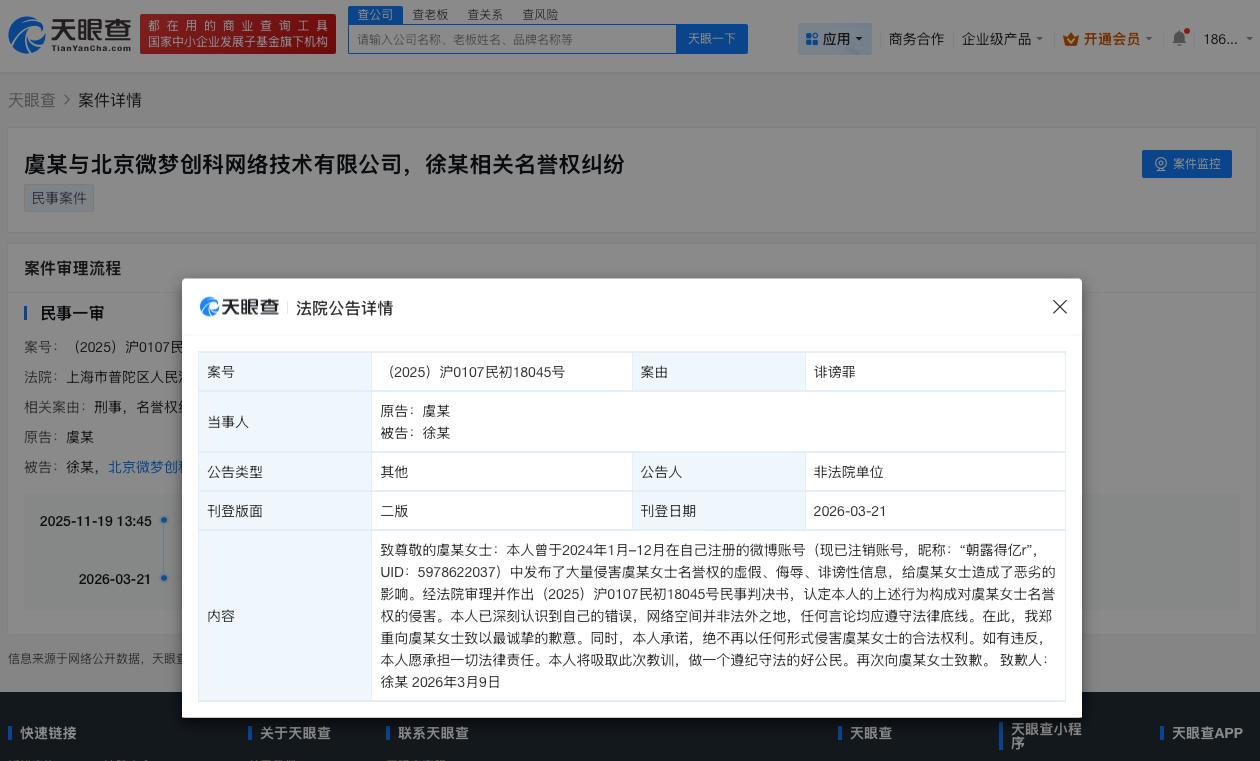This screenshot has height=761, width=1260.
Task: Select the 查老板 tab
Action: pyautogui.click(x=429, y=14)
